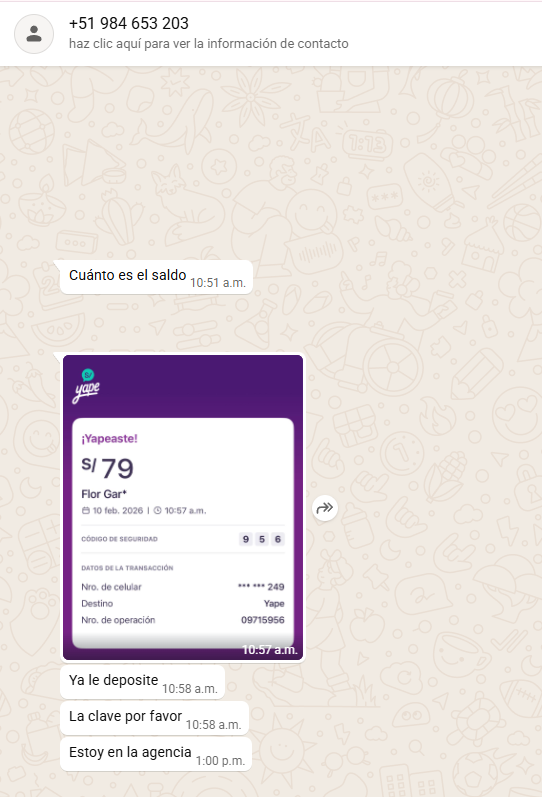Click 'haz clic aquí para ver la información de contacto'
The width and height of the screenshot is (542, 797).
tap(208, 44)
